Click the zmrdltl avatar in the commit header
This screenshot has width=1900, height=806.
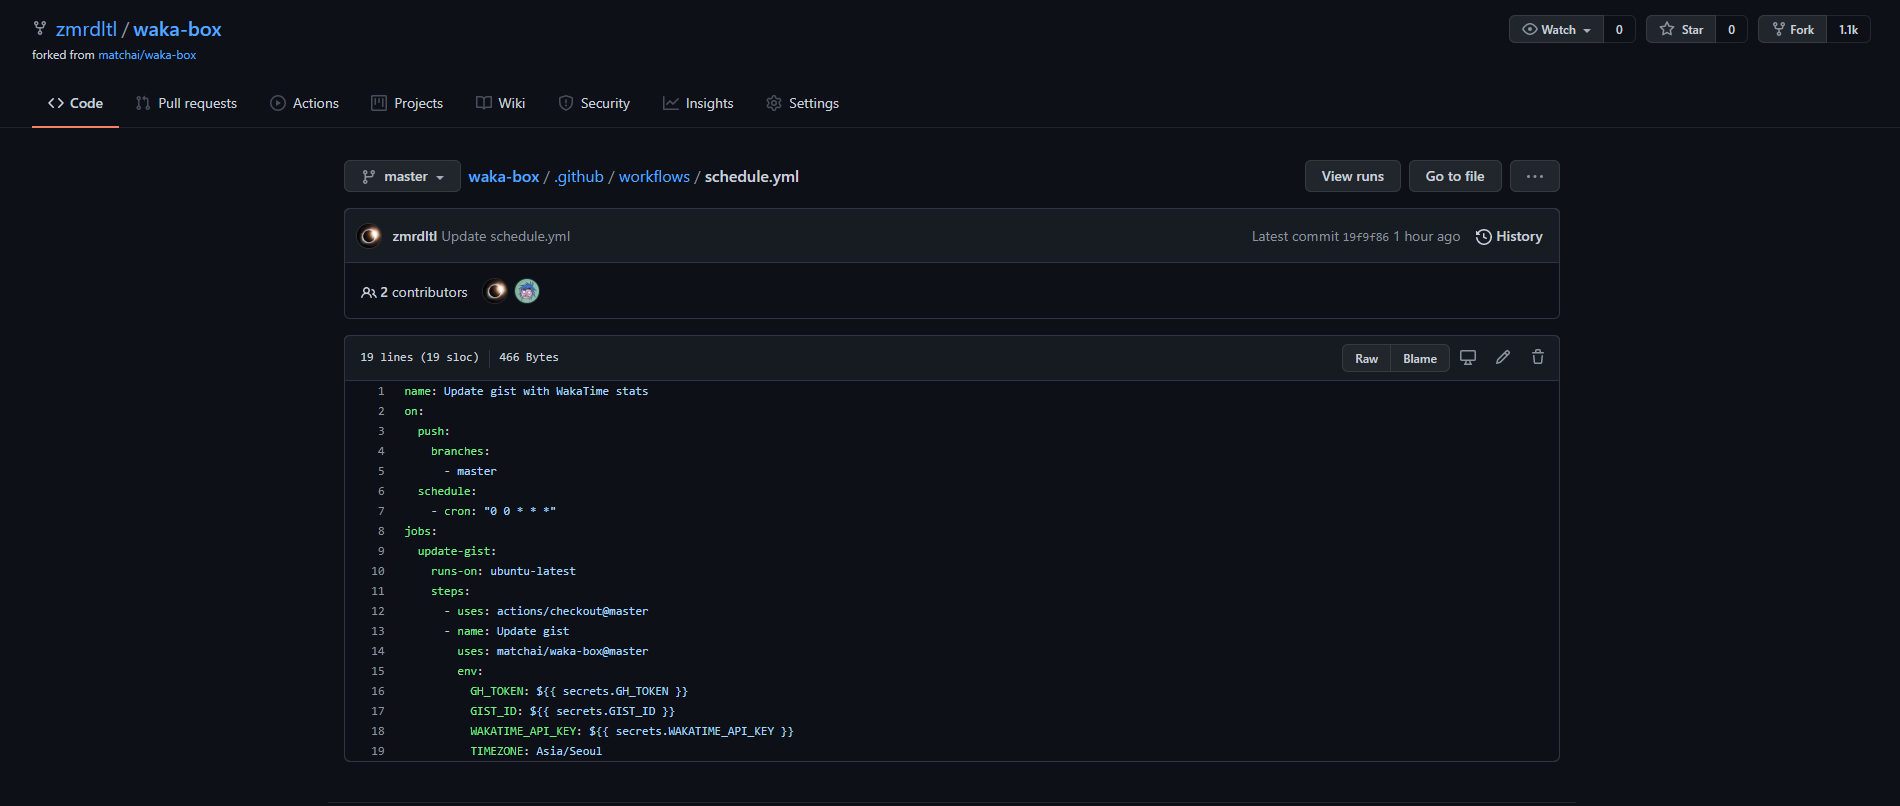tap(370, 236)
